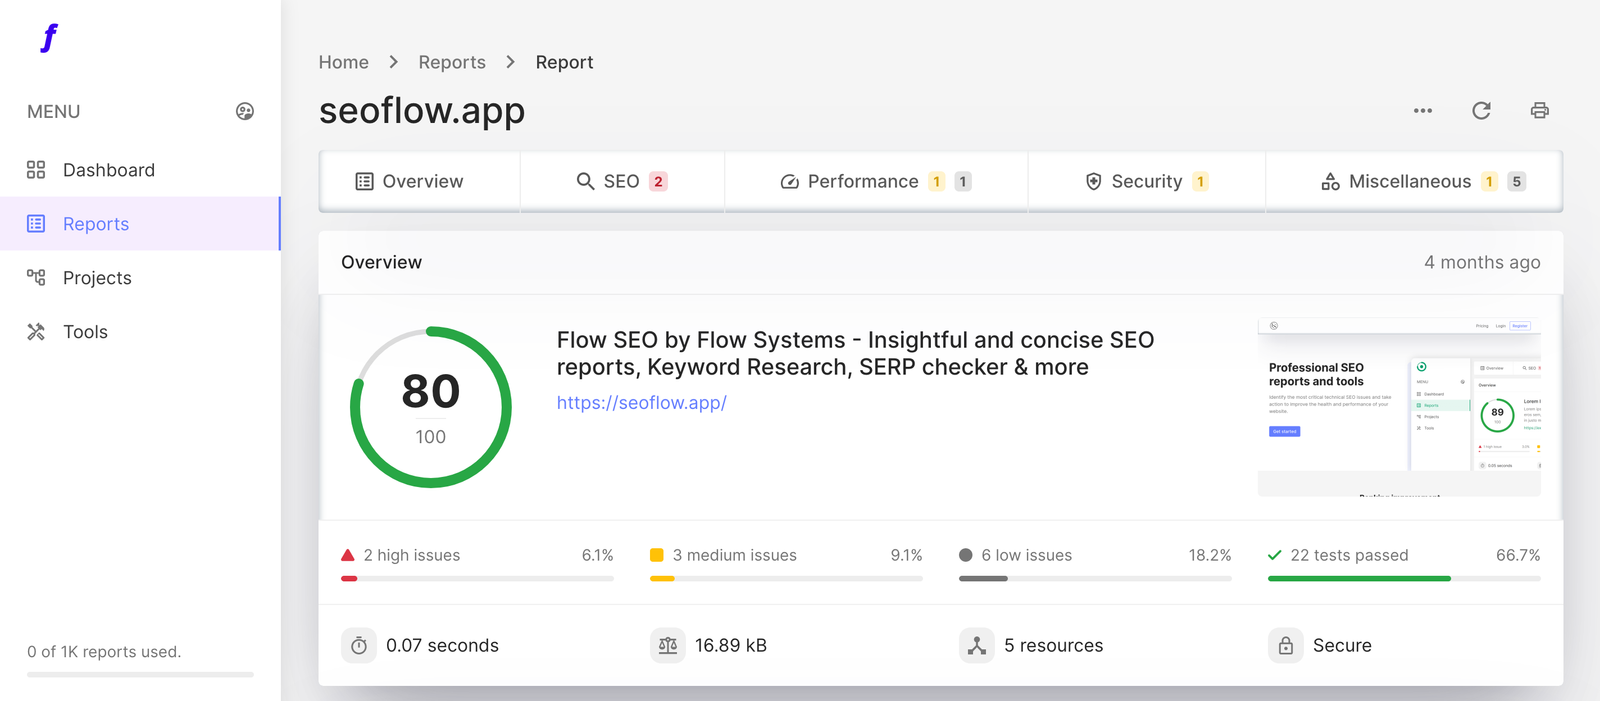The width and height of the screenshot is (1600, 701).
Task: Switch to the SEO tab
Action: [x=621, y=181]
